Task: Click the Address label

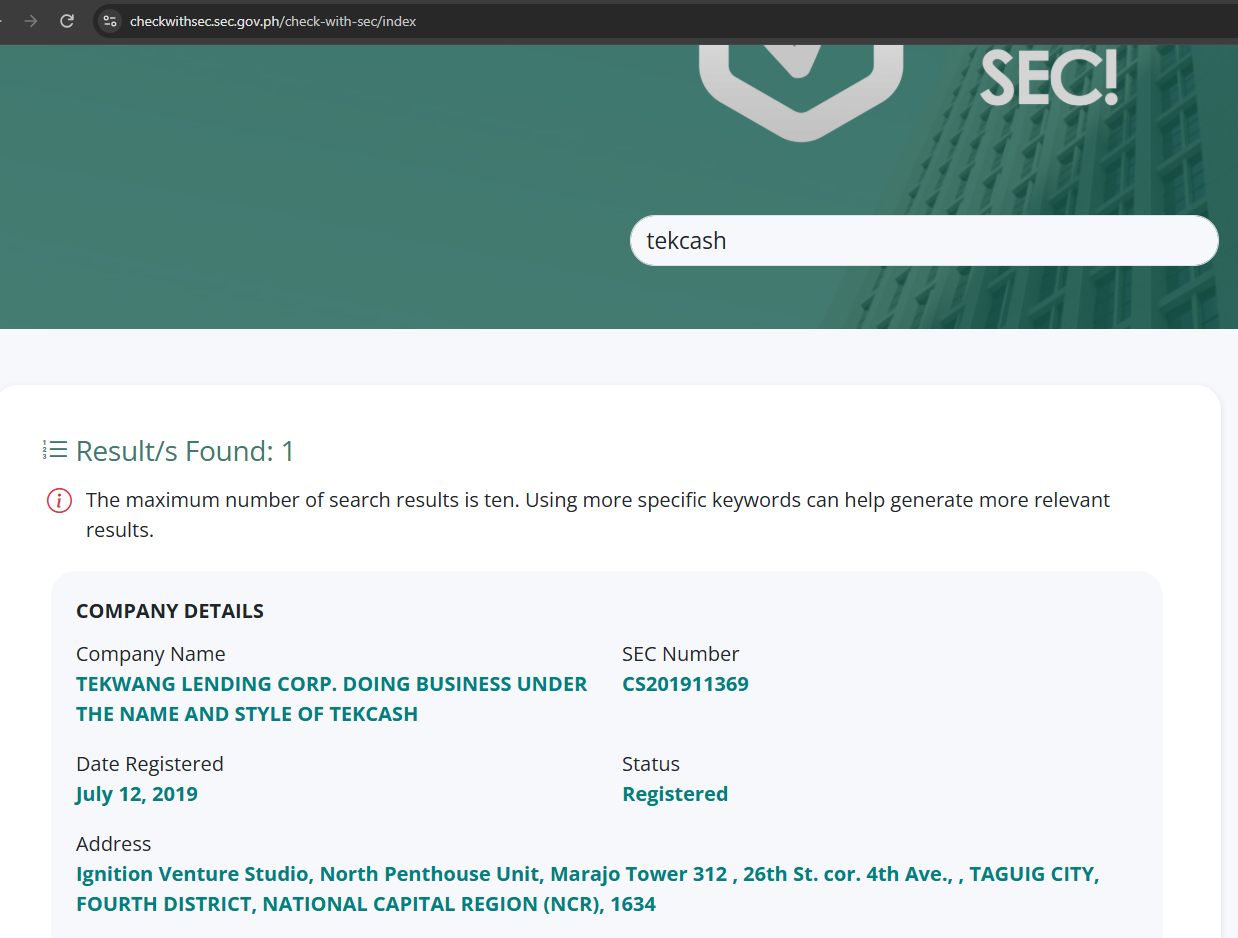Action: (x=114, y=844)
